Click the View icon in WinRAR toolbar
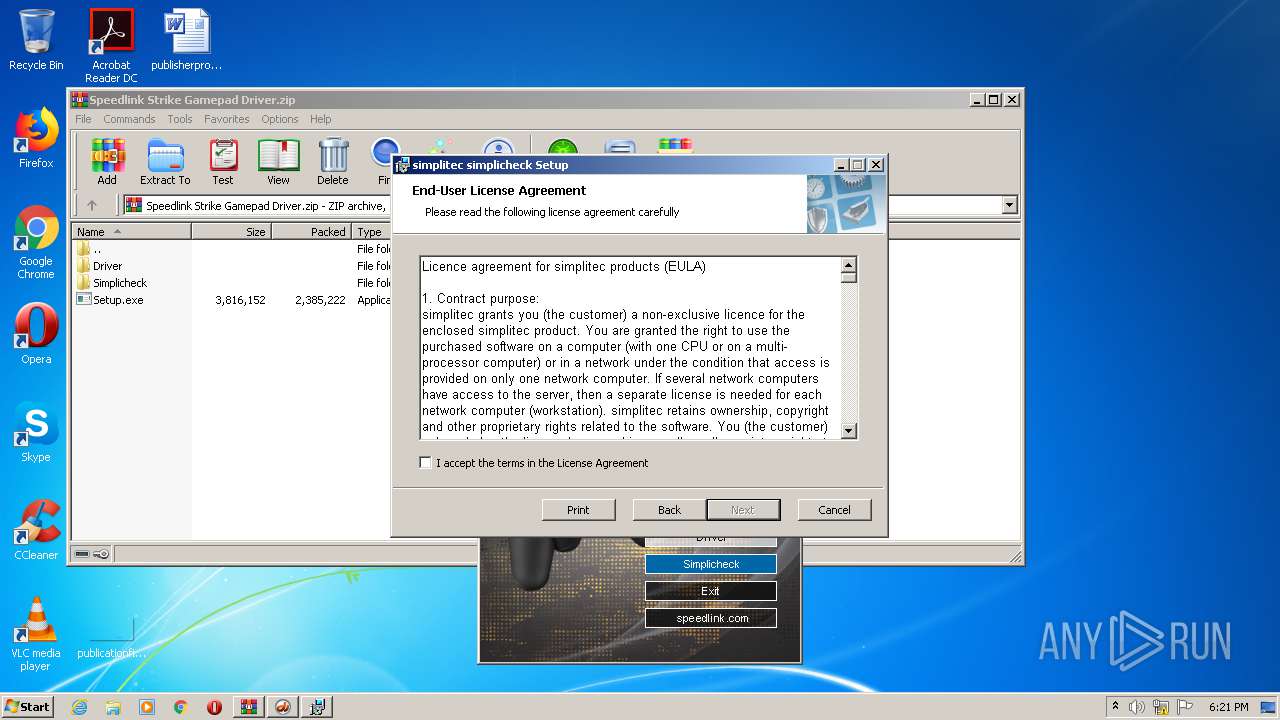This screenshot has height=720, width=1280. click(278, 162)
